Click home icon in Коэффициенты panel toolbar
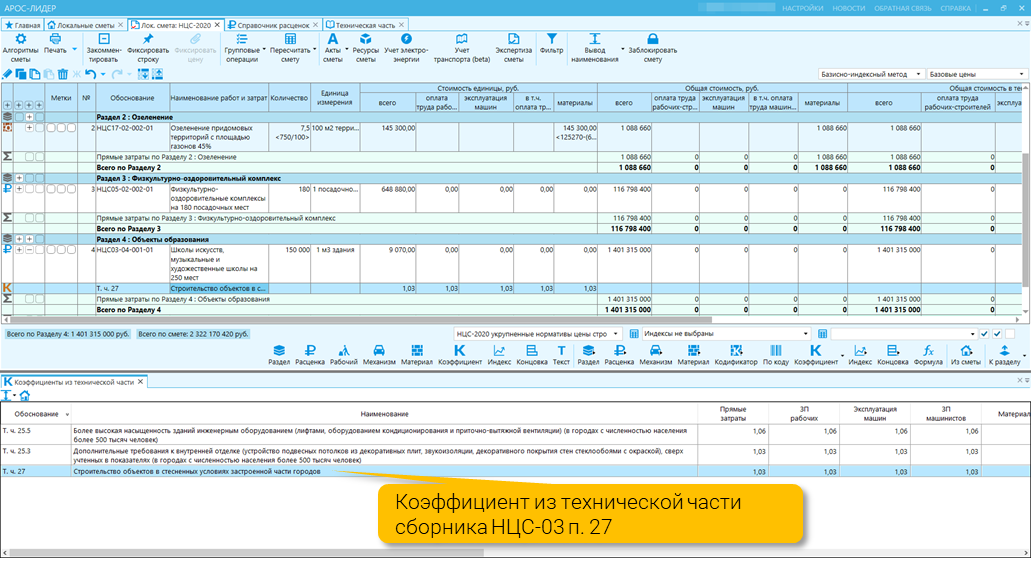The image size is (1031, 564). tap(24, 395)
